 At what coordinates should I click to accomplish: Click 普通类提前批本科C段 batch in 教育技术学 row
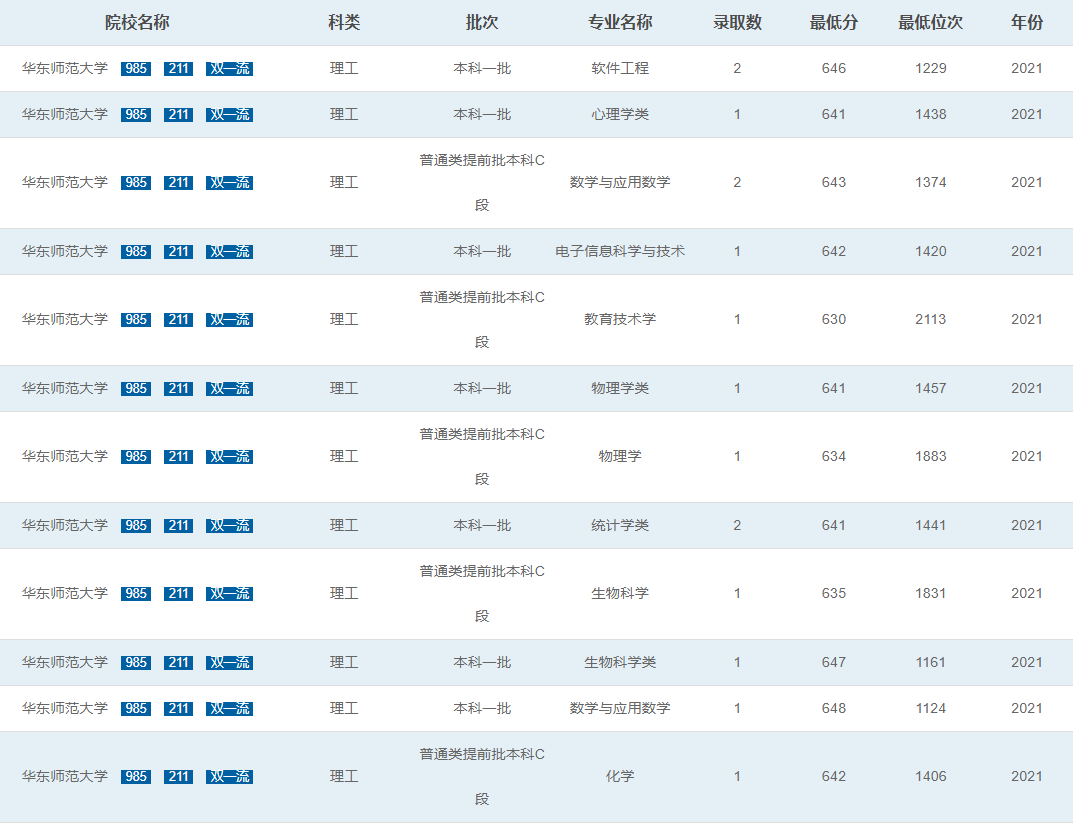pos(482,320)
